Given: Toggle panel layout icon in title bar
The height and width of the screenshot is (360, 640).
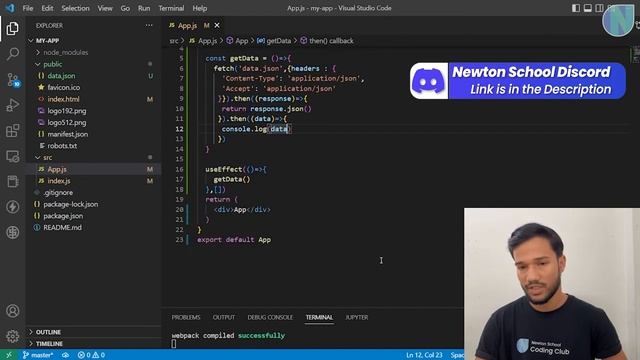Looking at the screenshot, I should (x=587, y=8).
